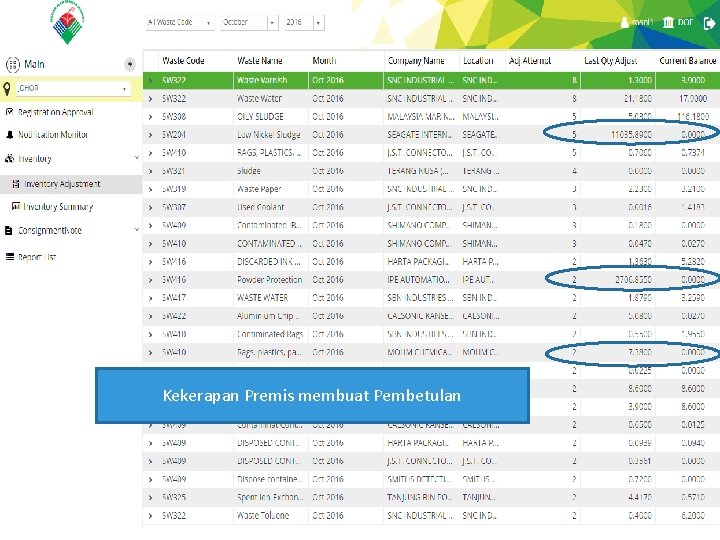Image resolution: width=720 pixels, height=540 pixels.
Task: Click the organization logo at top left
Action: 67,22
